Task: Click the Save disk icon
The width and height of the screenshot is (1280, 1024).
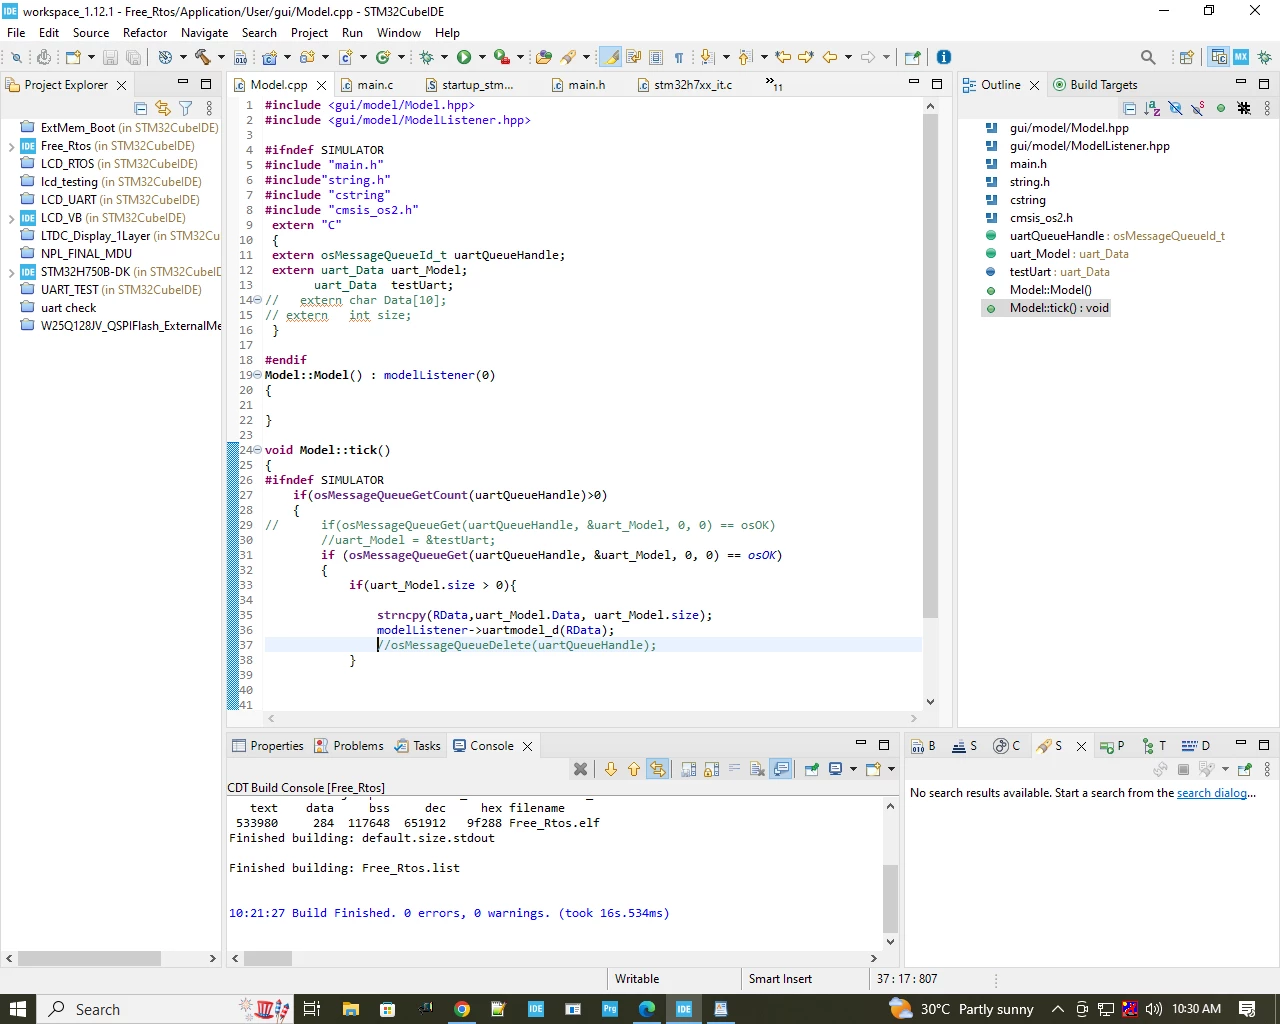Action: [110, 57]
